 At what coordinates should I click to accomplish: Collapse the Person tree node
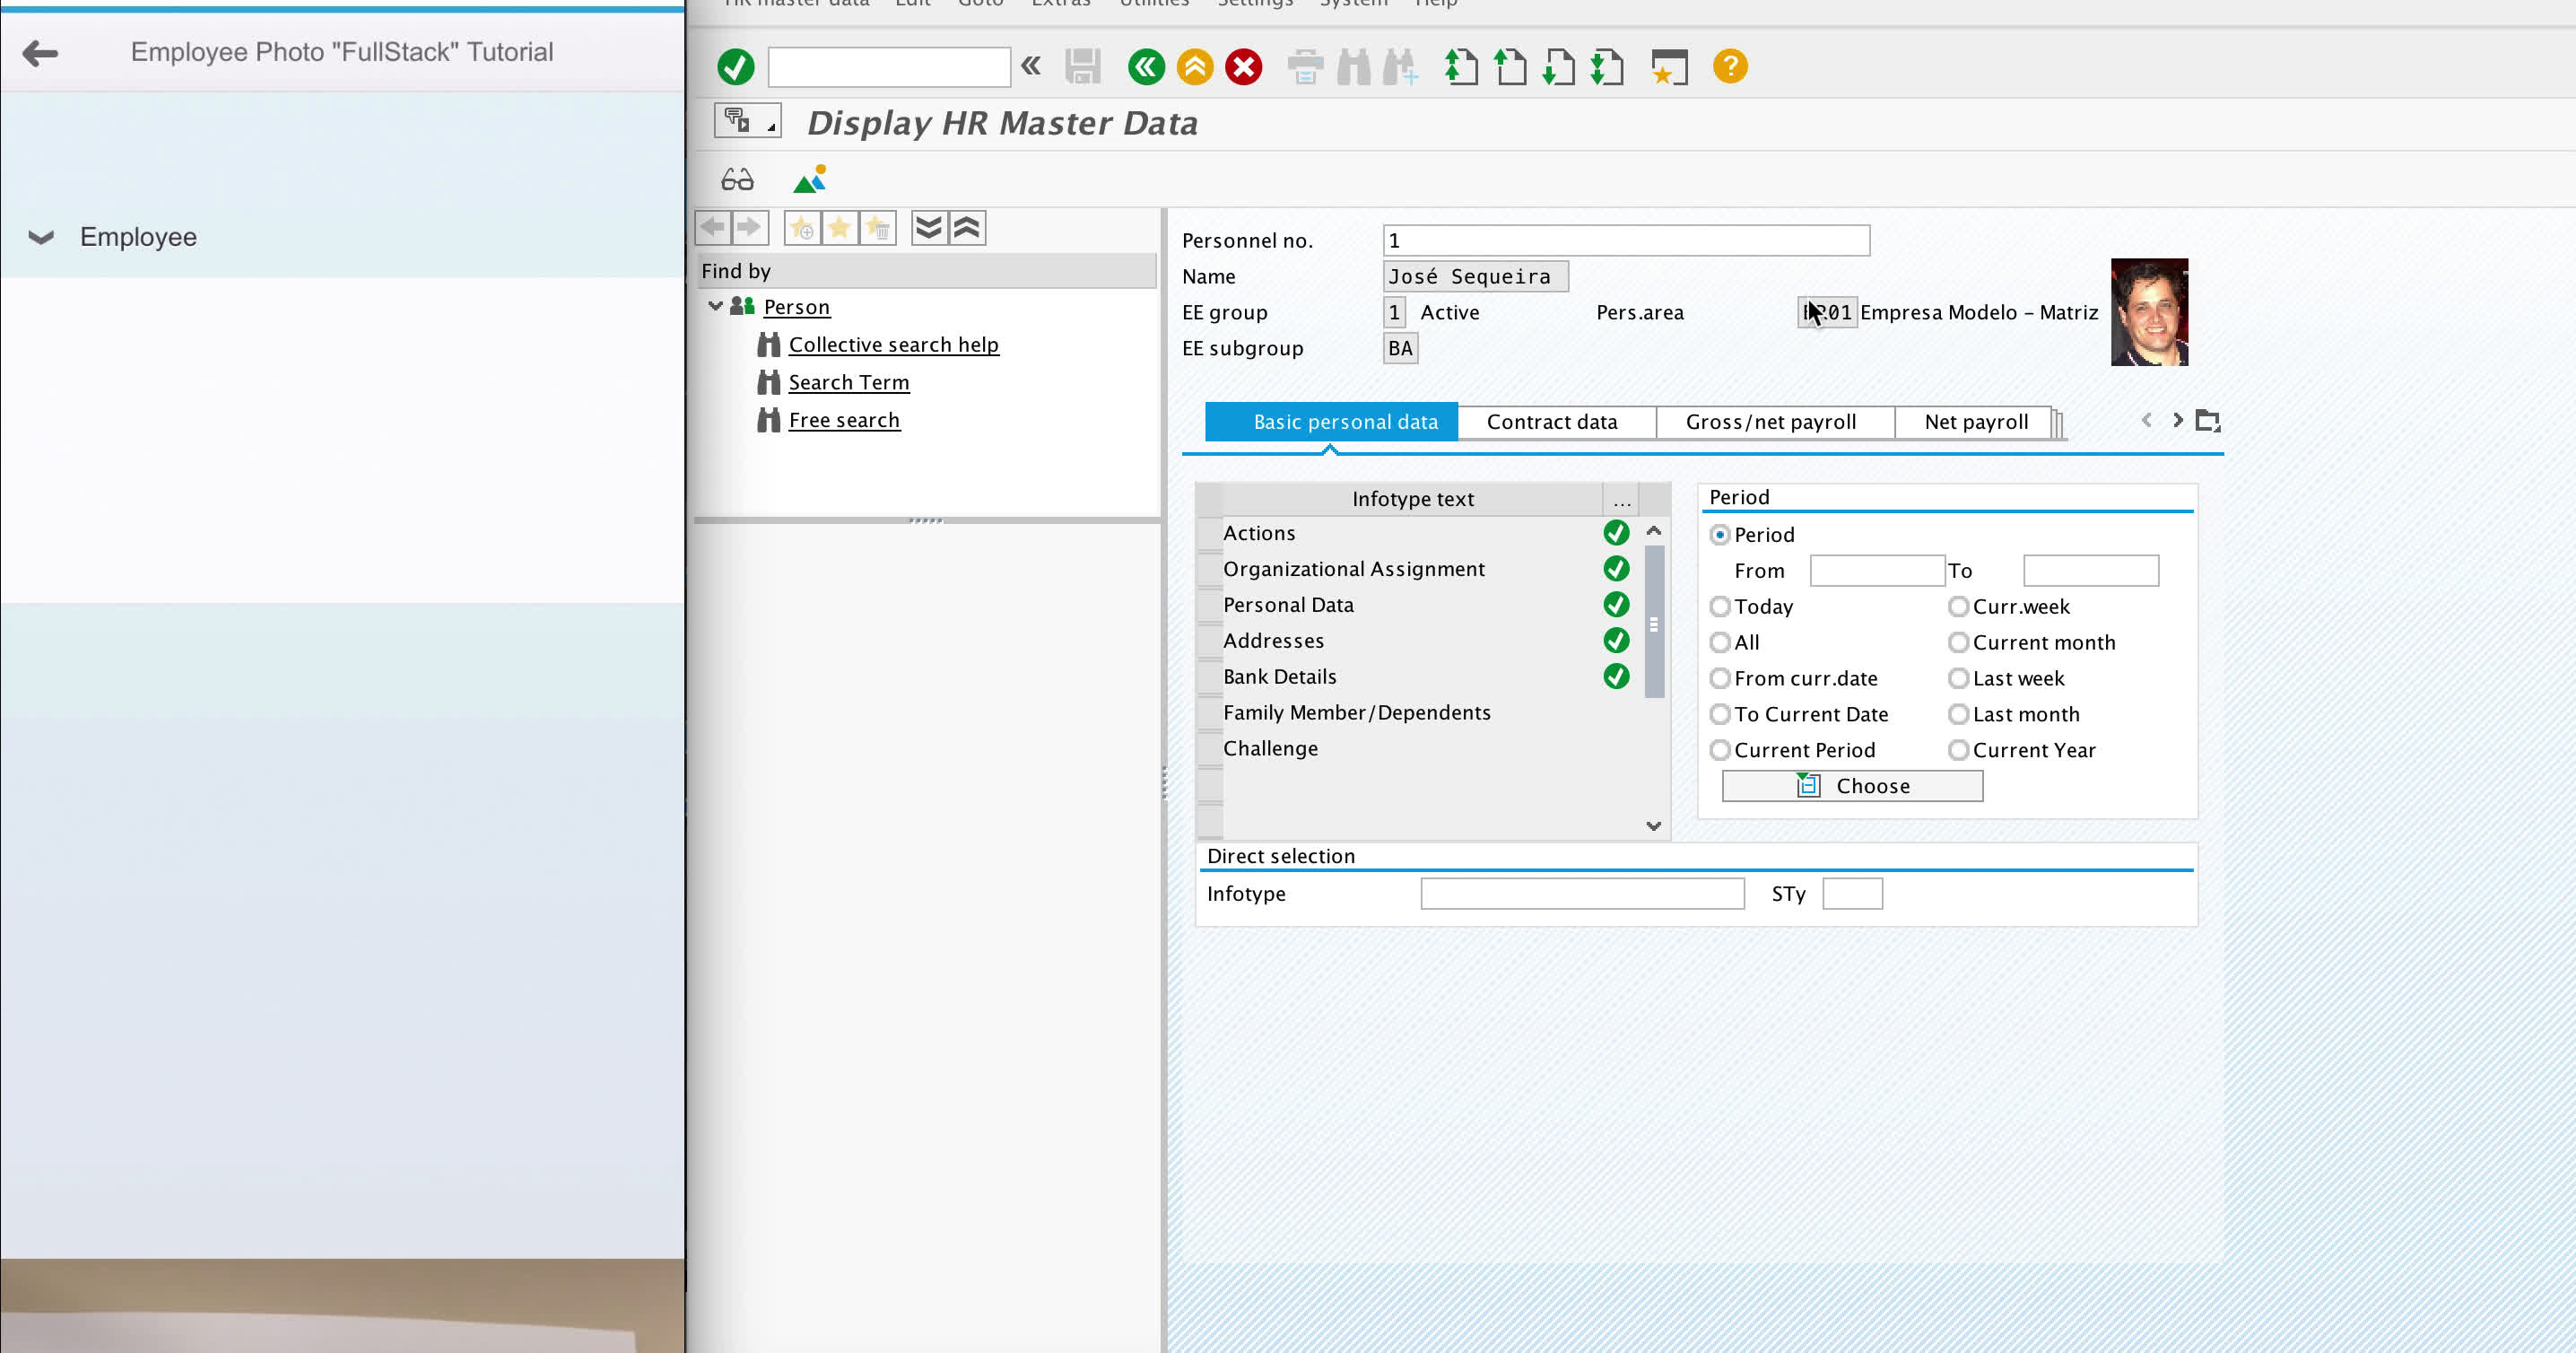pyautogui.click(x=714, y=306)
